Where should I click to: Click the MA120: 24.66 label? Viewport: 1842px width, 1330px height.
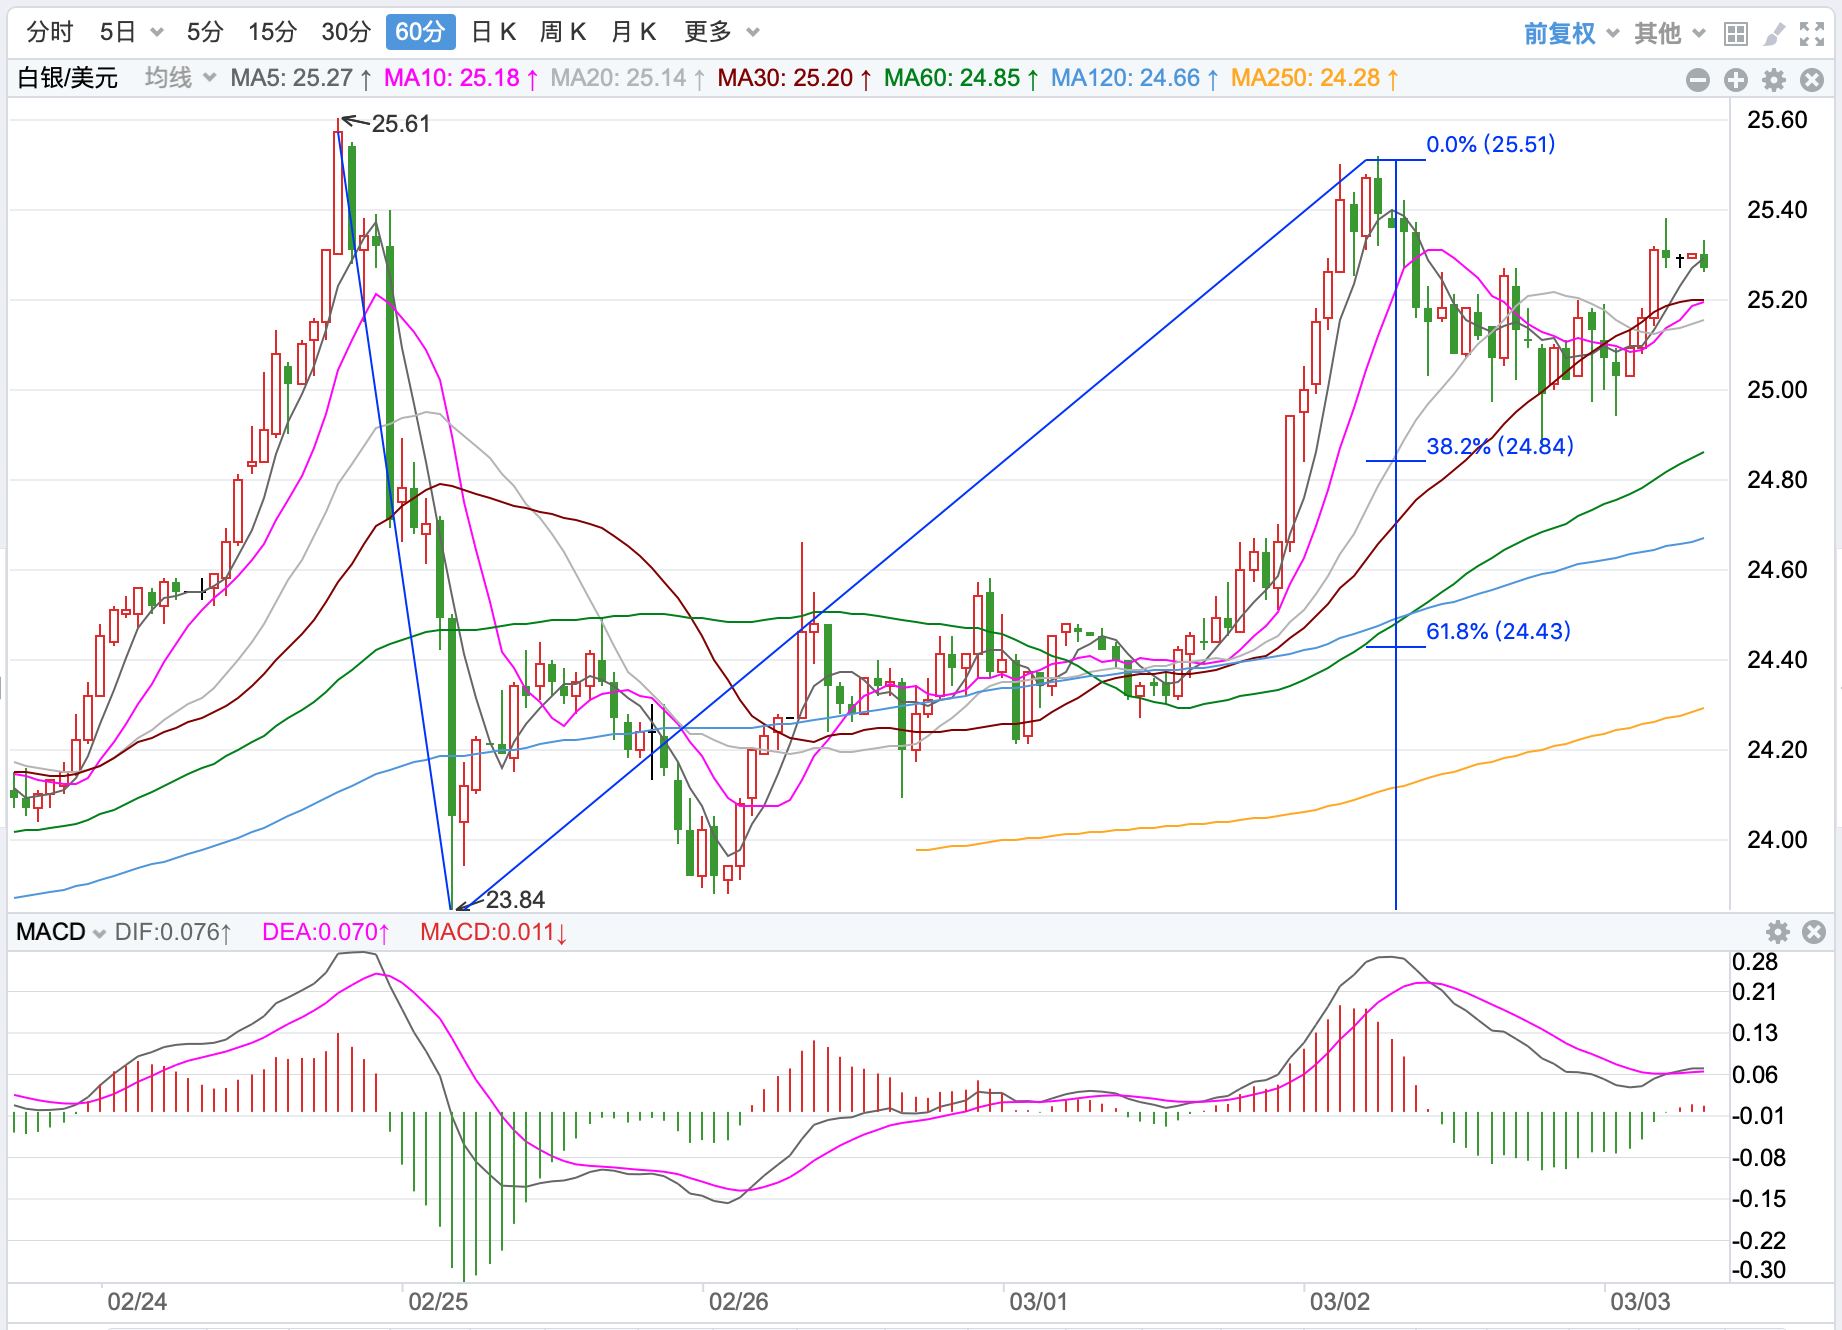[1135, 78]
